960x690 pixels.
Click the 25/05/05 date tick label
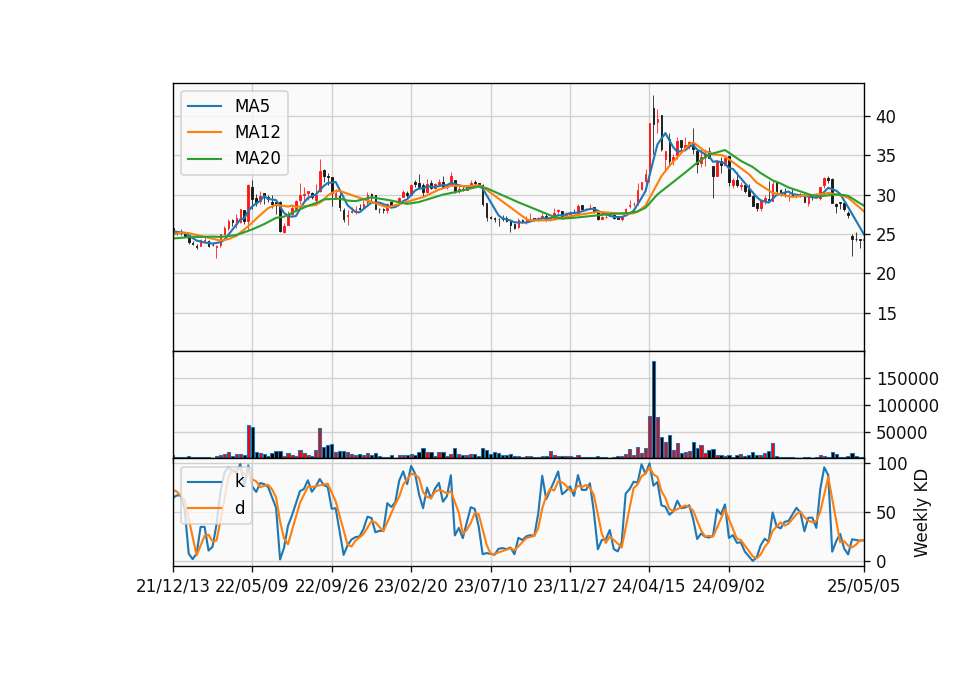863,586
